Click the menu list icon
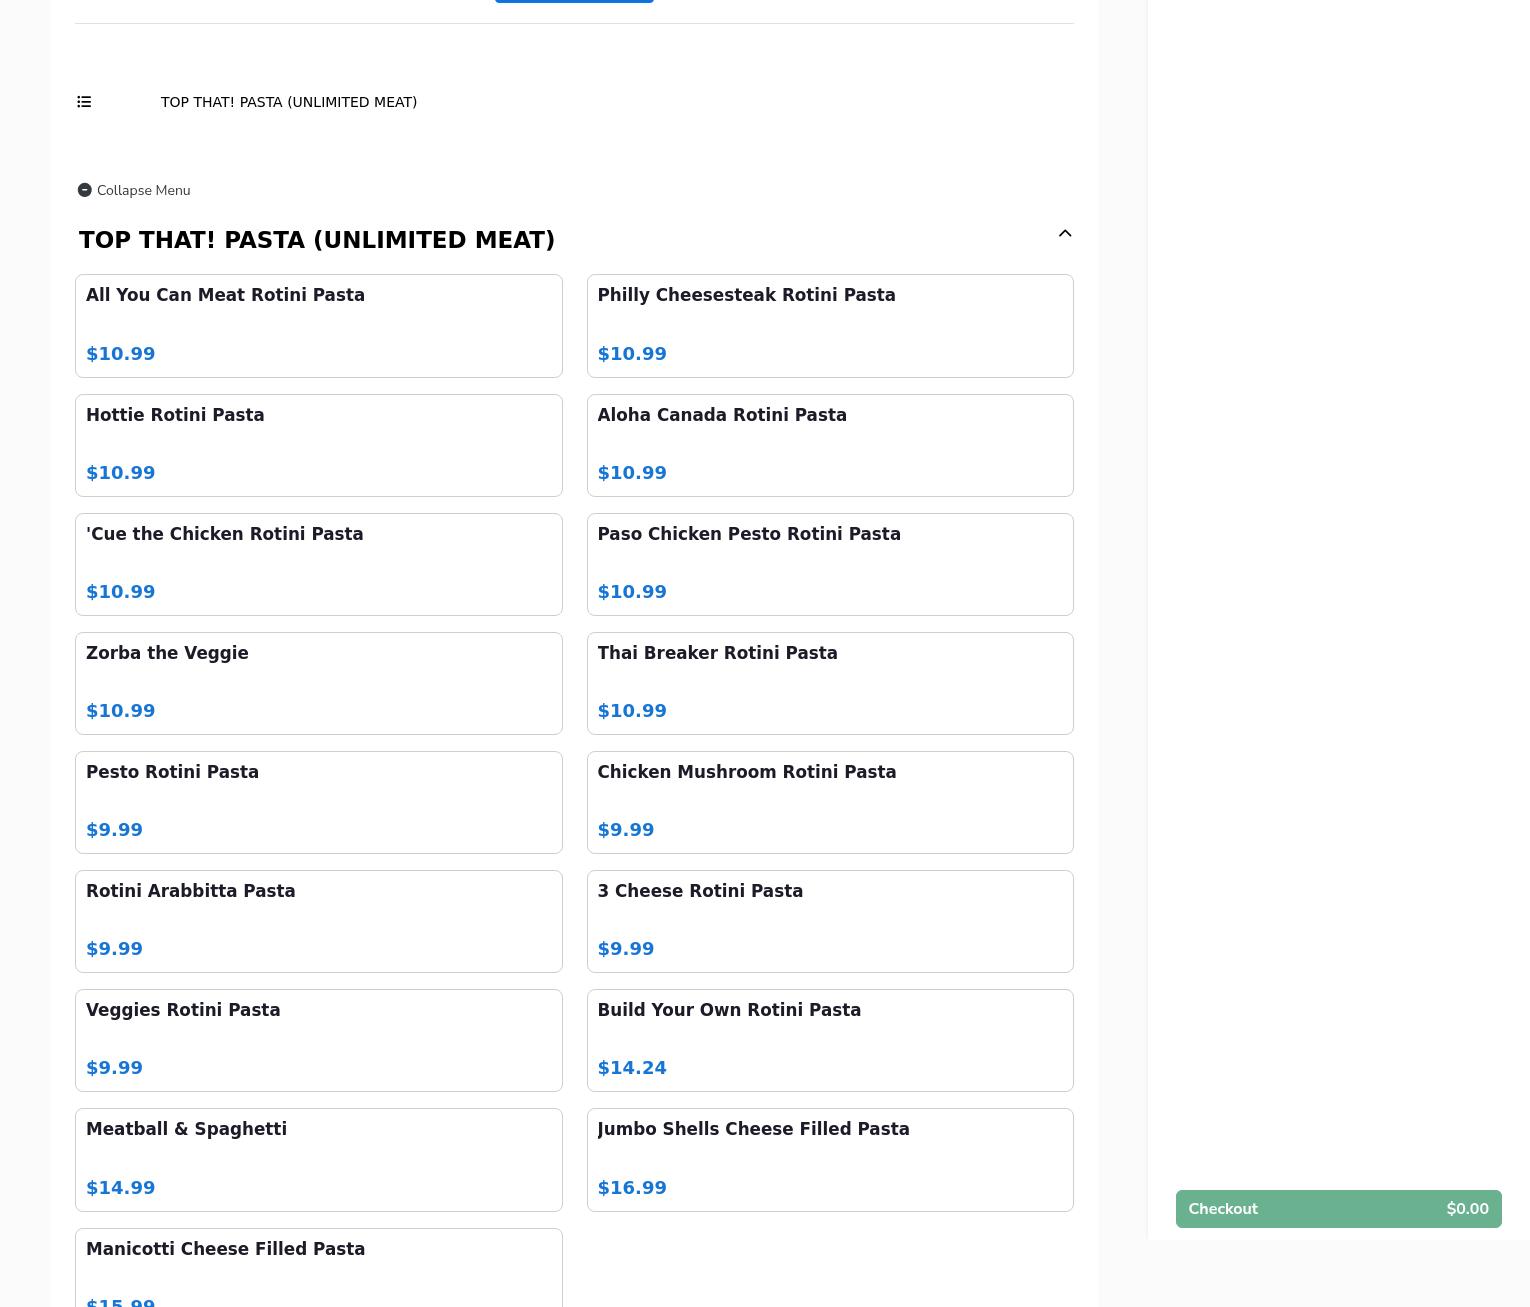 [84, 102]
